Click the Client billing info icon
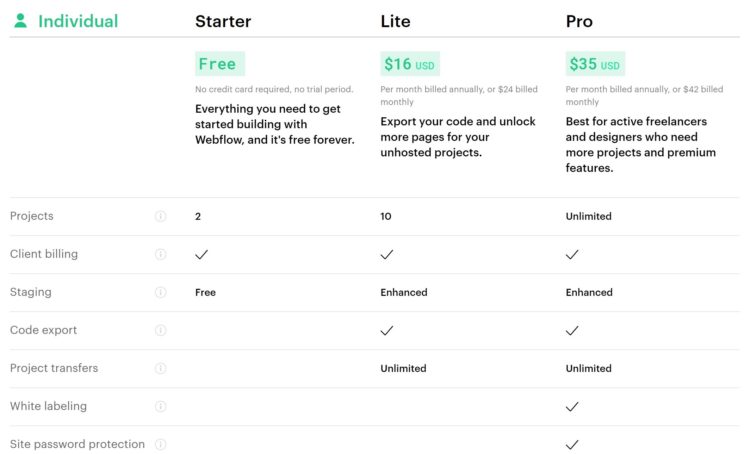The height and width of the screenshot is (454, 750). pyautogui.click(x=161, y=254)
